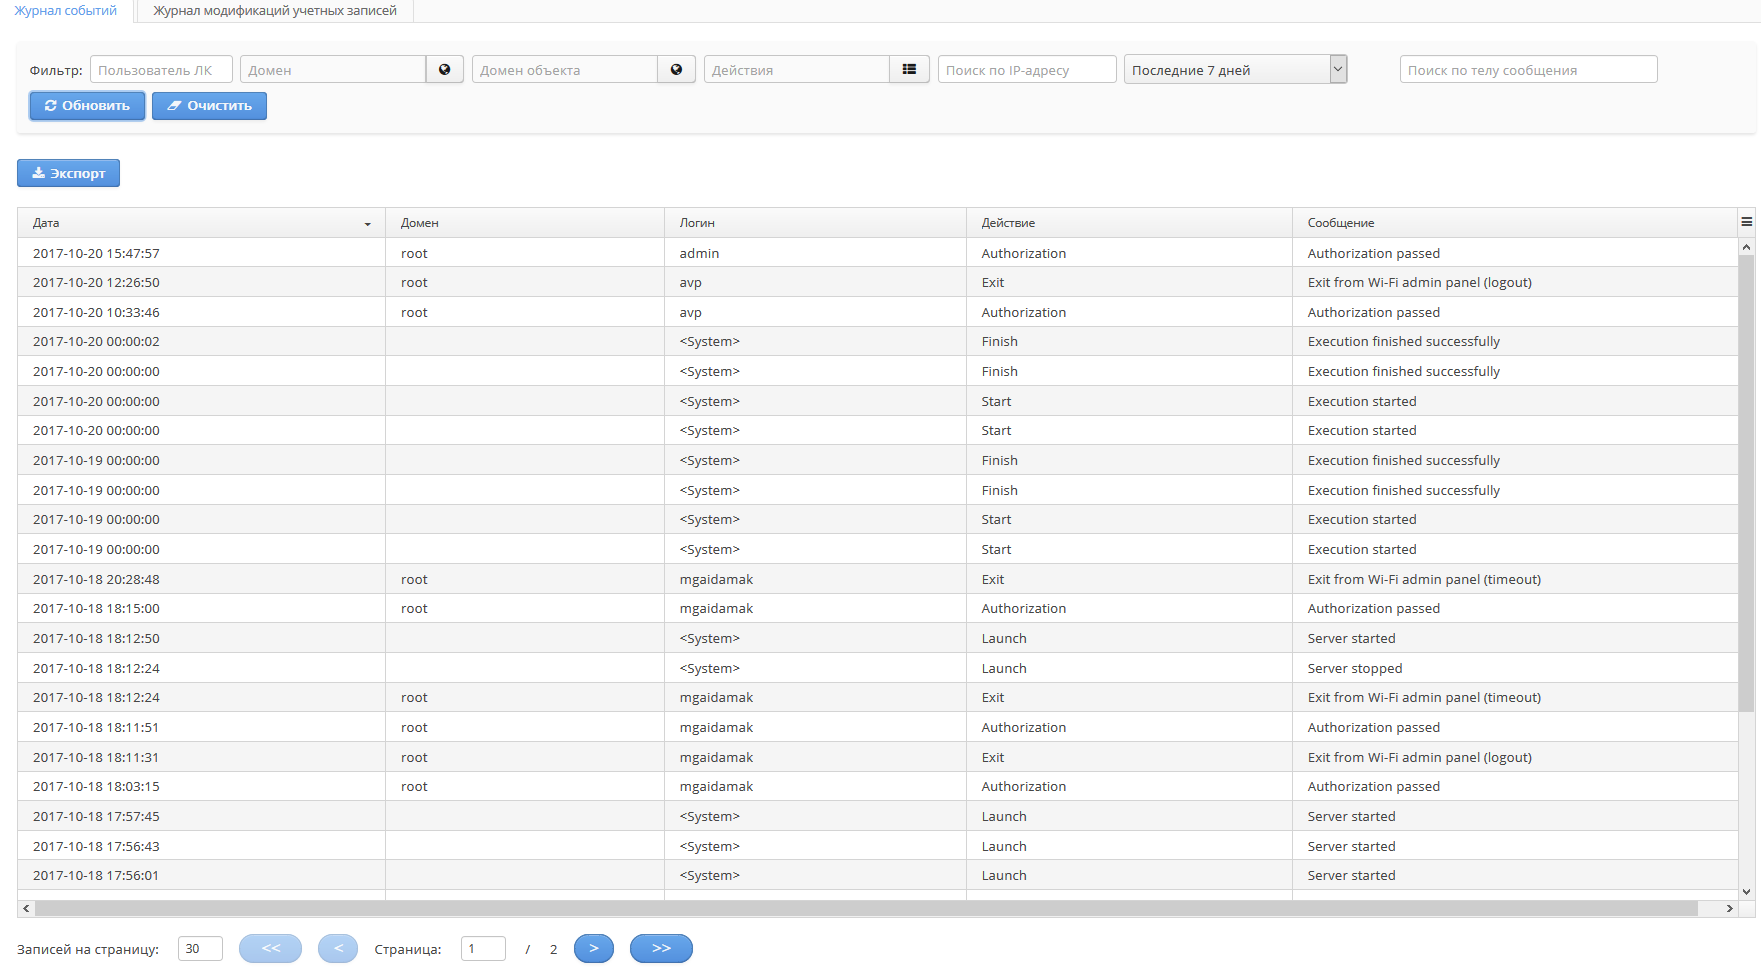This screenshot has height=979, width=1761.
Task: Focus the Поиск по IP-адресу field
Action: click(x=1027, y=70)
